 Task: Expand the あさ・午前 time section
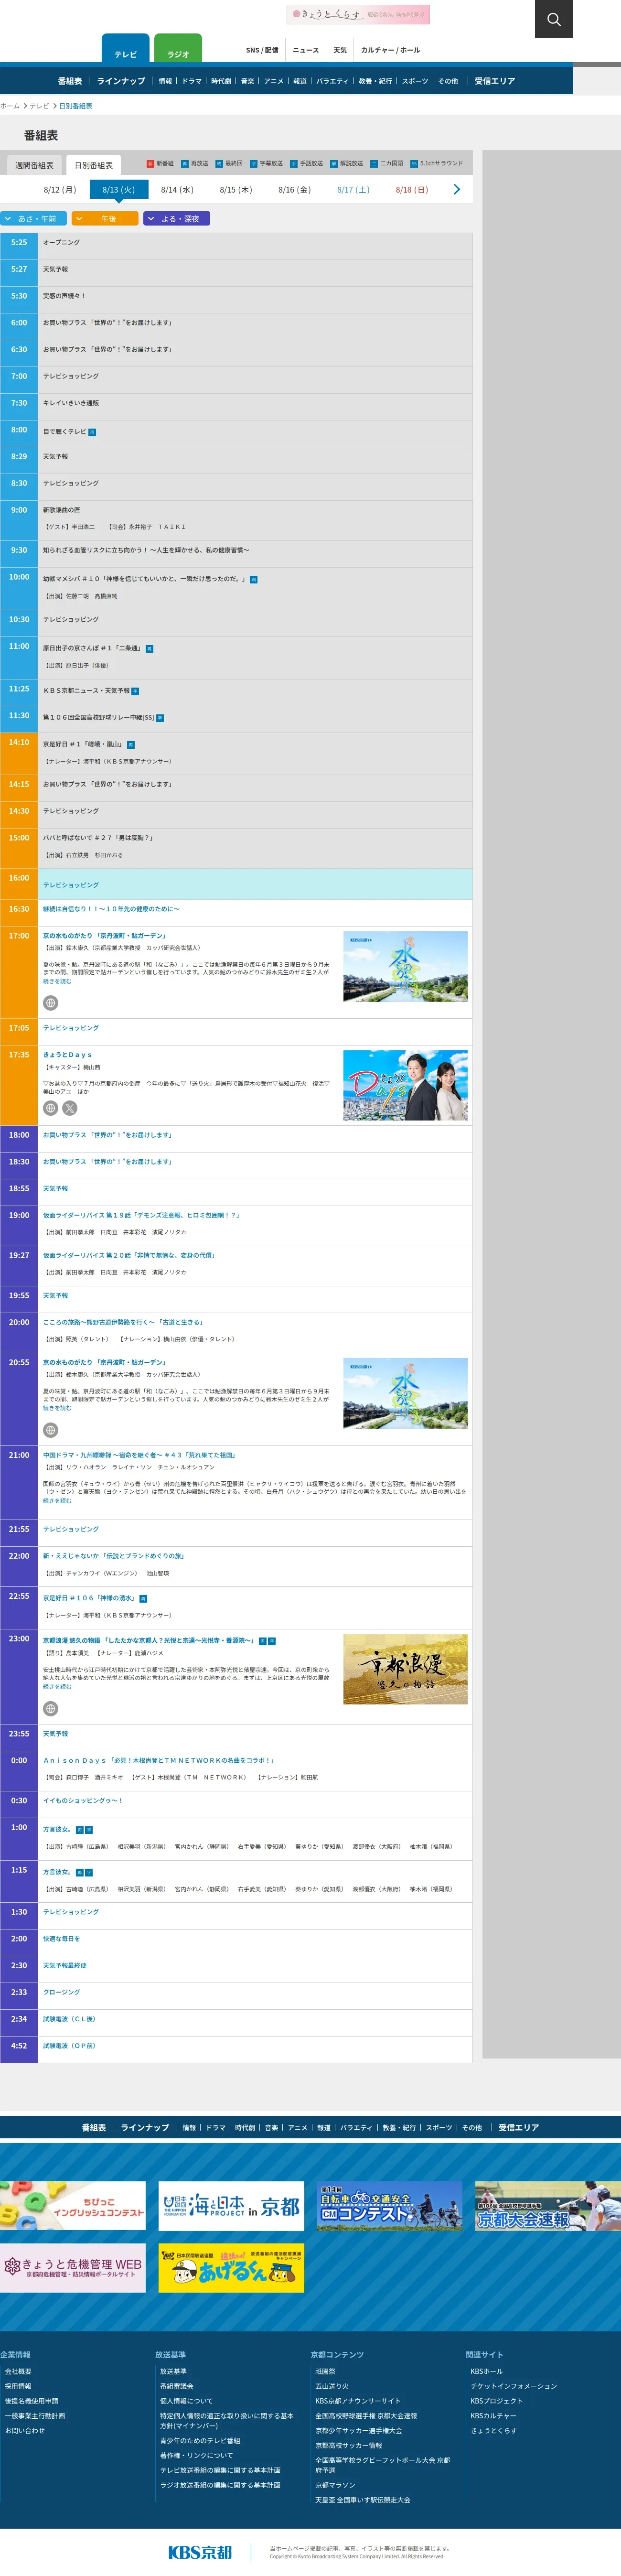coord(34,218)
